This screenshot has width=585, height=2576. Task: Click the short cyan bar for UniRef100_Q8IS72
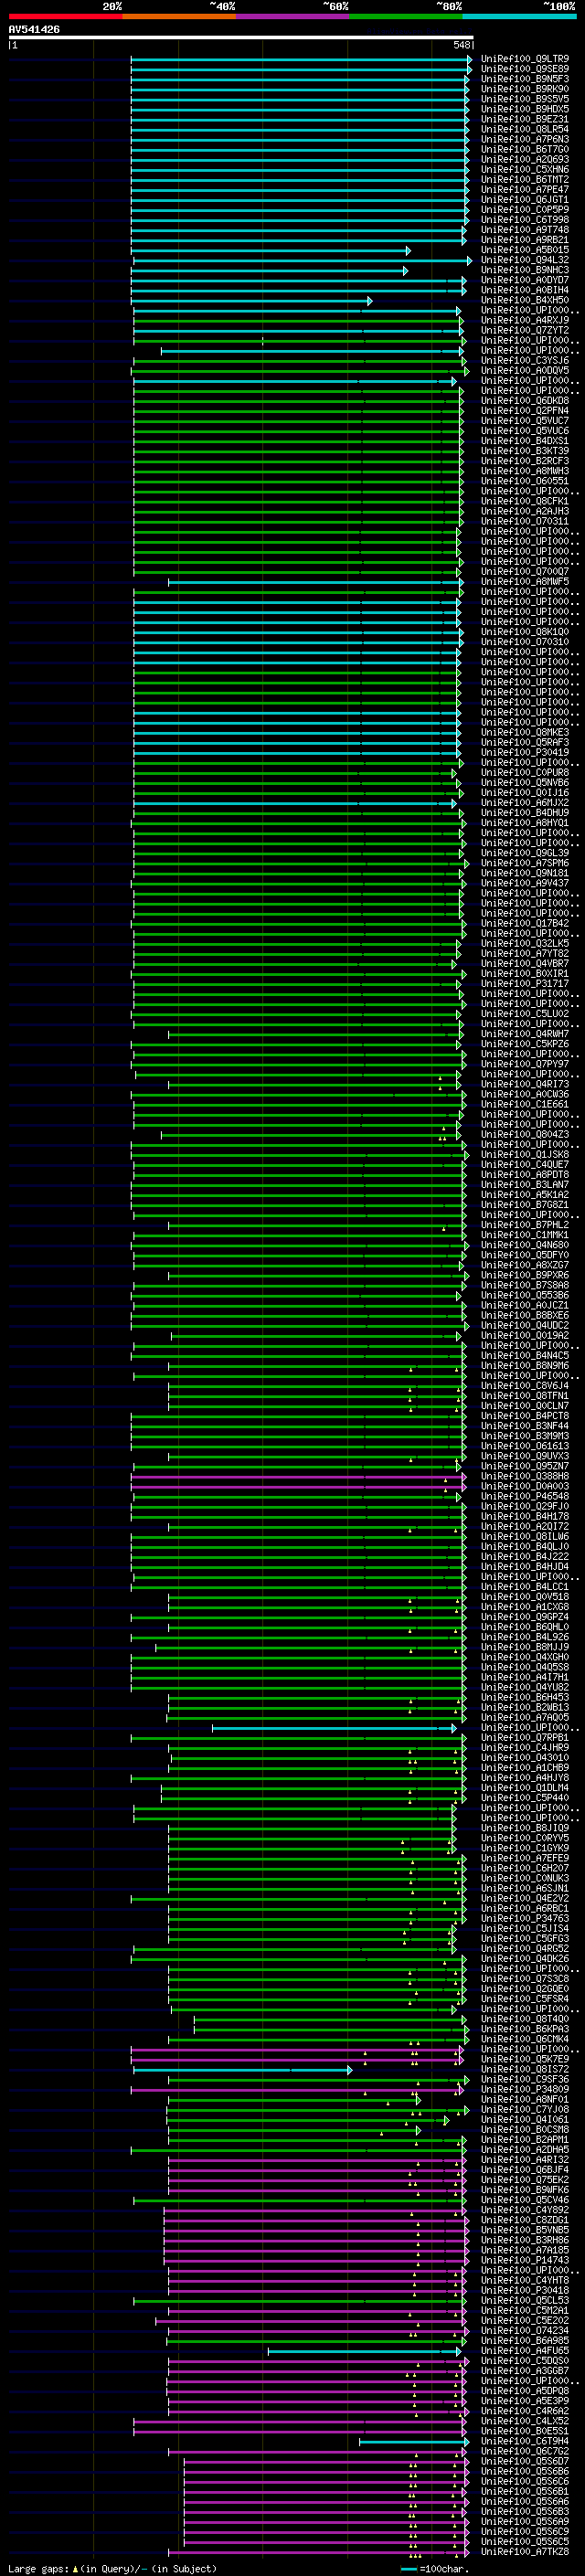point(243,2070)
